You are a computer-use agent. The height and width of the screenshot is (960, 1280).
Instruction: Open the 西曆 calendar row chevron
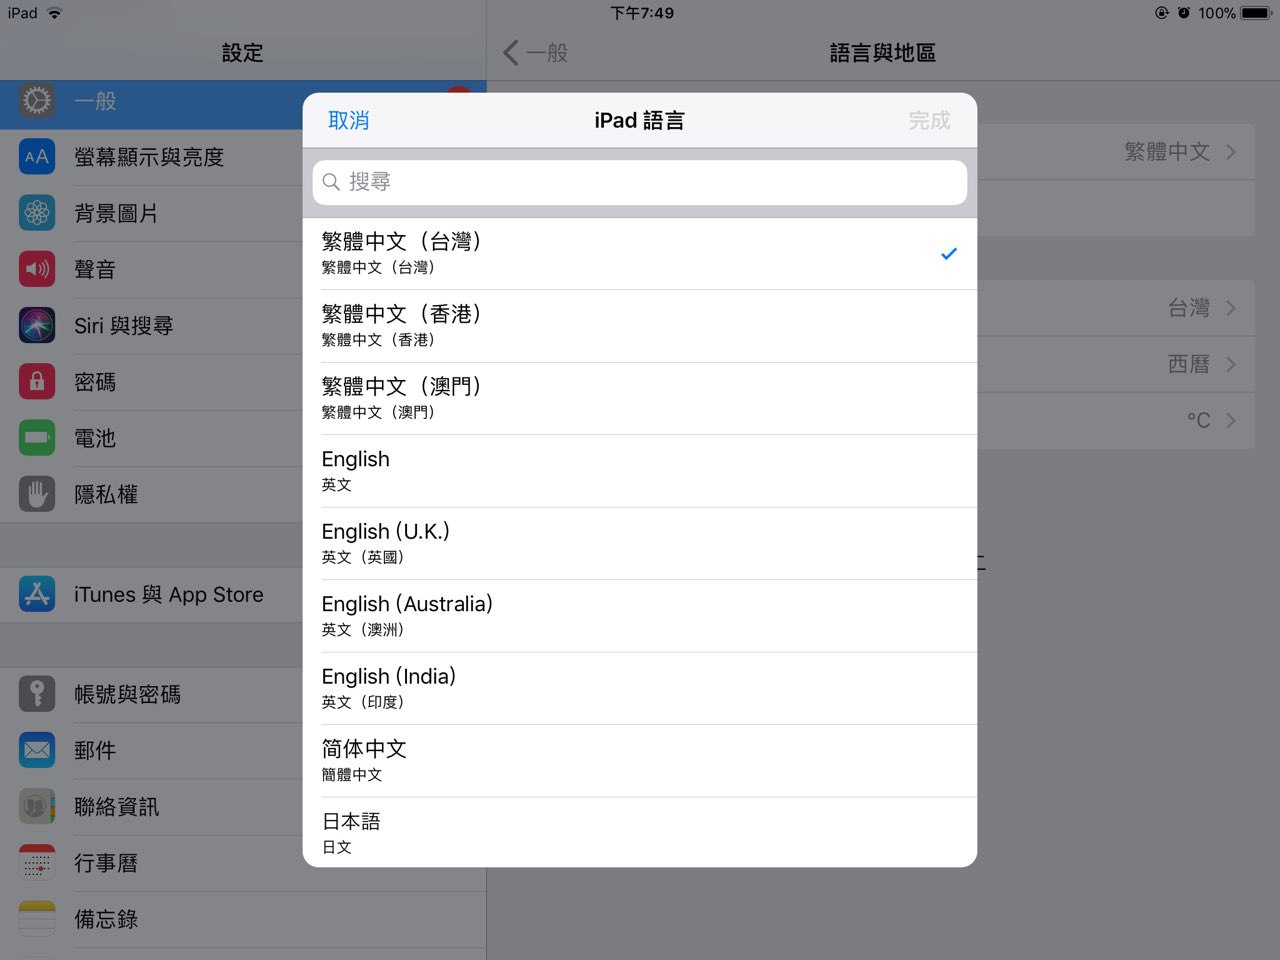click(1231, 364)
